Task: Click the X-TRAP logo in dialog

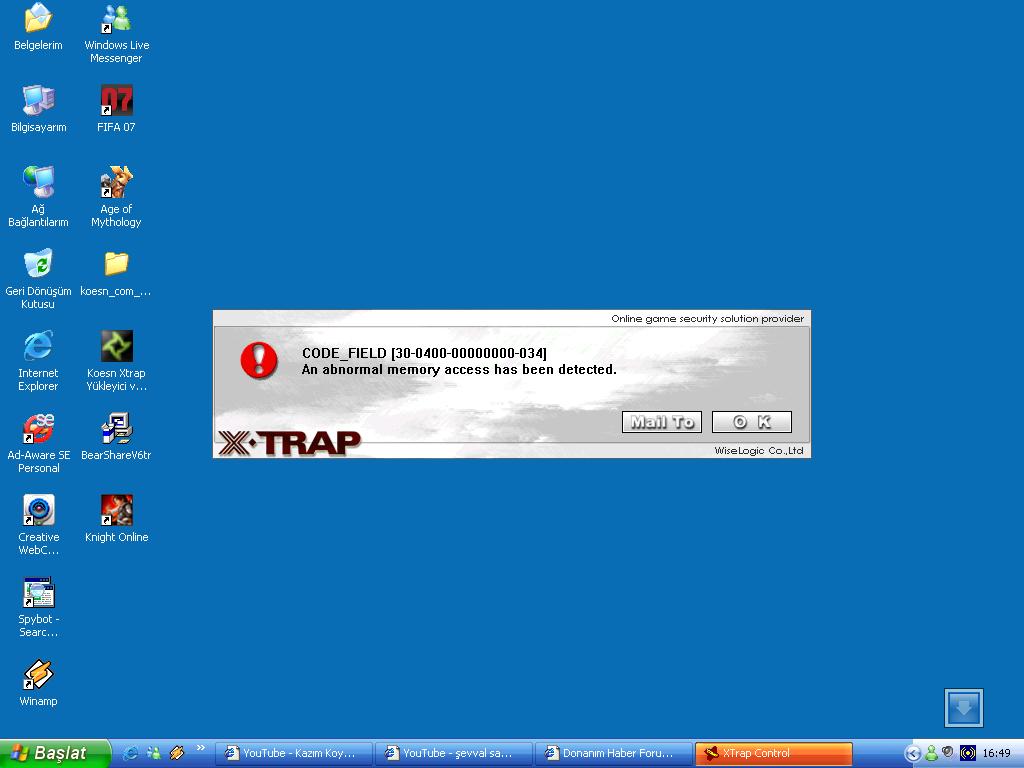Action: coord(289,443)
